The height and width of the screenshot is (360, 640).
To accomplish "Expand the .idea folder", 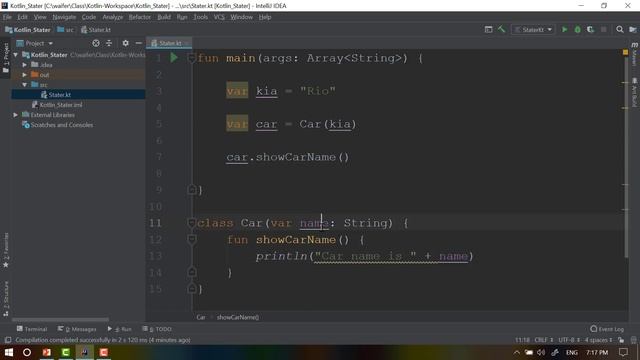I will point(25,64).
